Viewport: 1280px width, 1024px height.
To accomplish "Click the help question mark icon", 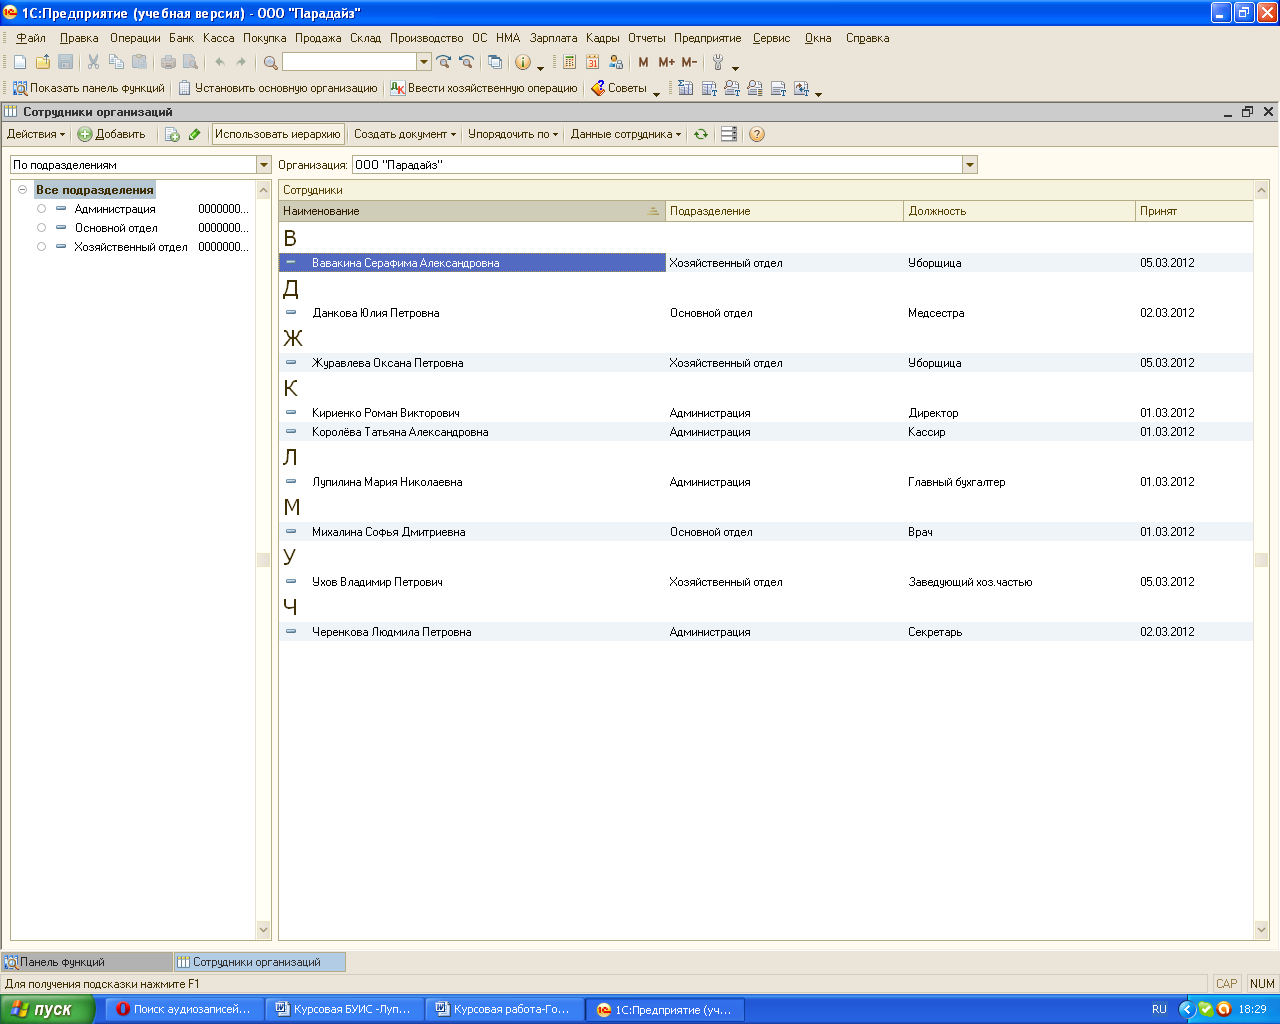I will pos(757,134).
